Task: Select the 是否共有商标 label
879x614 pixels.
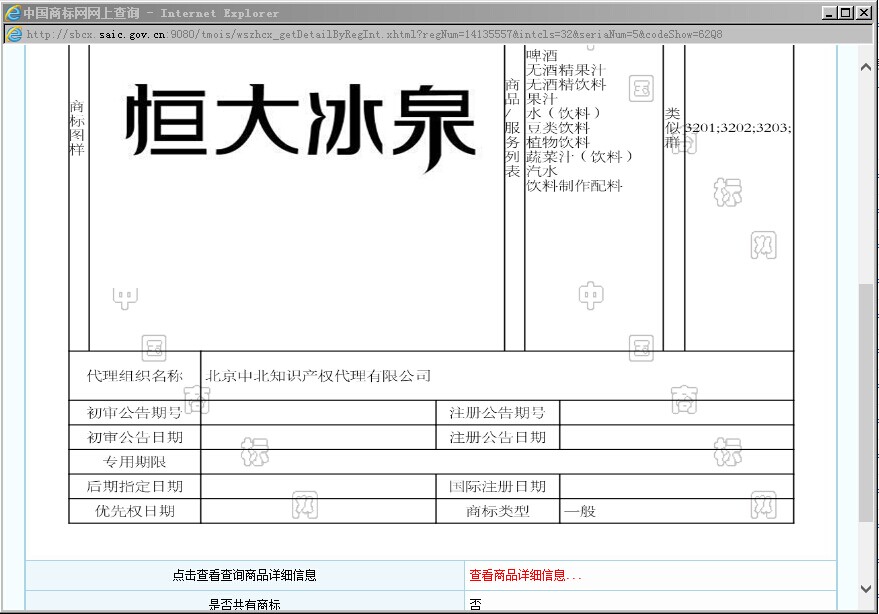Action: (x=244, y=604)
